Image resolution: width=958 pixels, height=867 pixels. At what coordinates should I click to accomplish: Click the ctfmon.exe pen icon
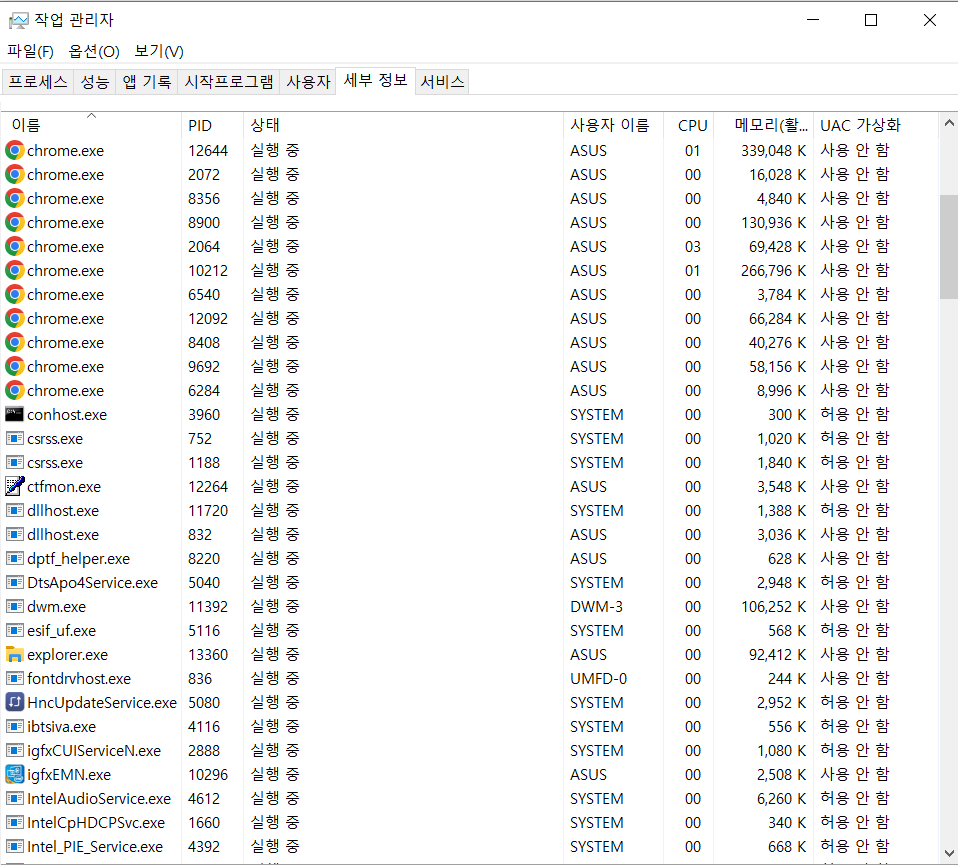(15, 486)
